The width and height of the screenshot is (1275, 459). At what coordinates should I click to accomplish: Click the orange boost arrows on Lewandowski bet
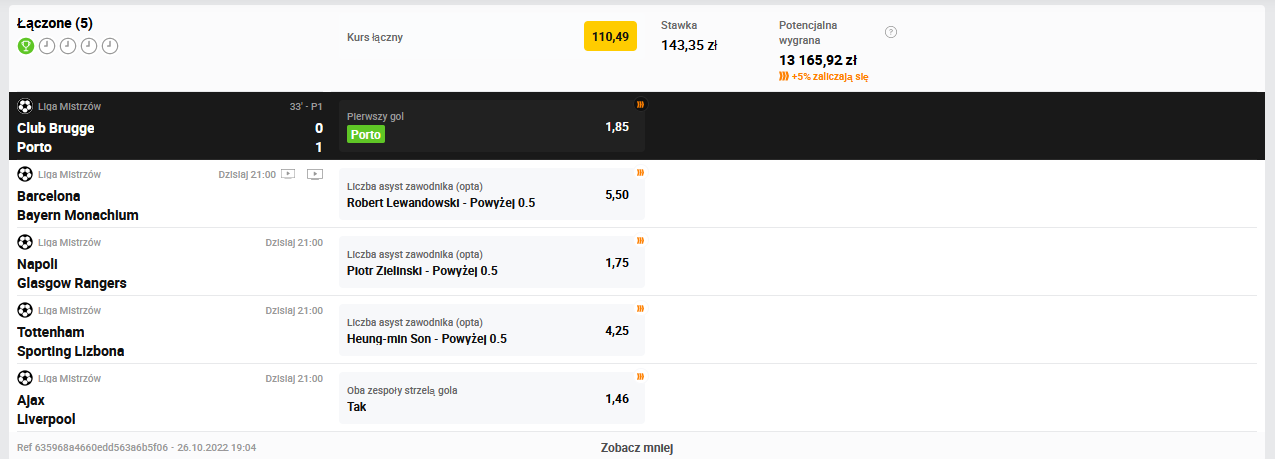[640, 173]
